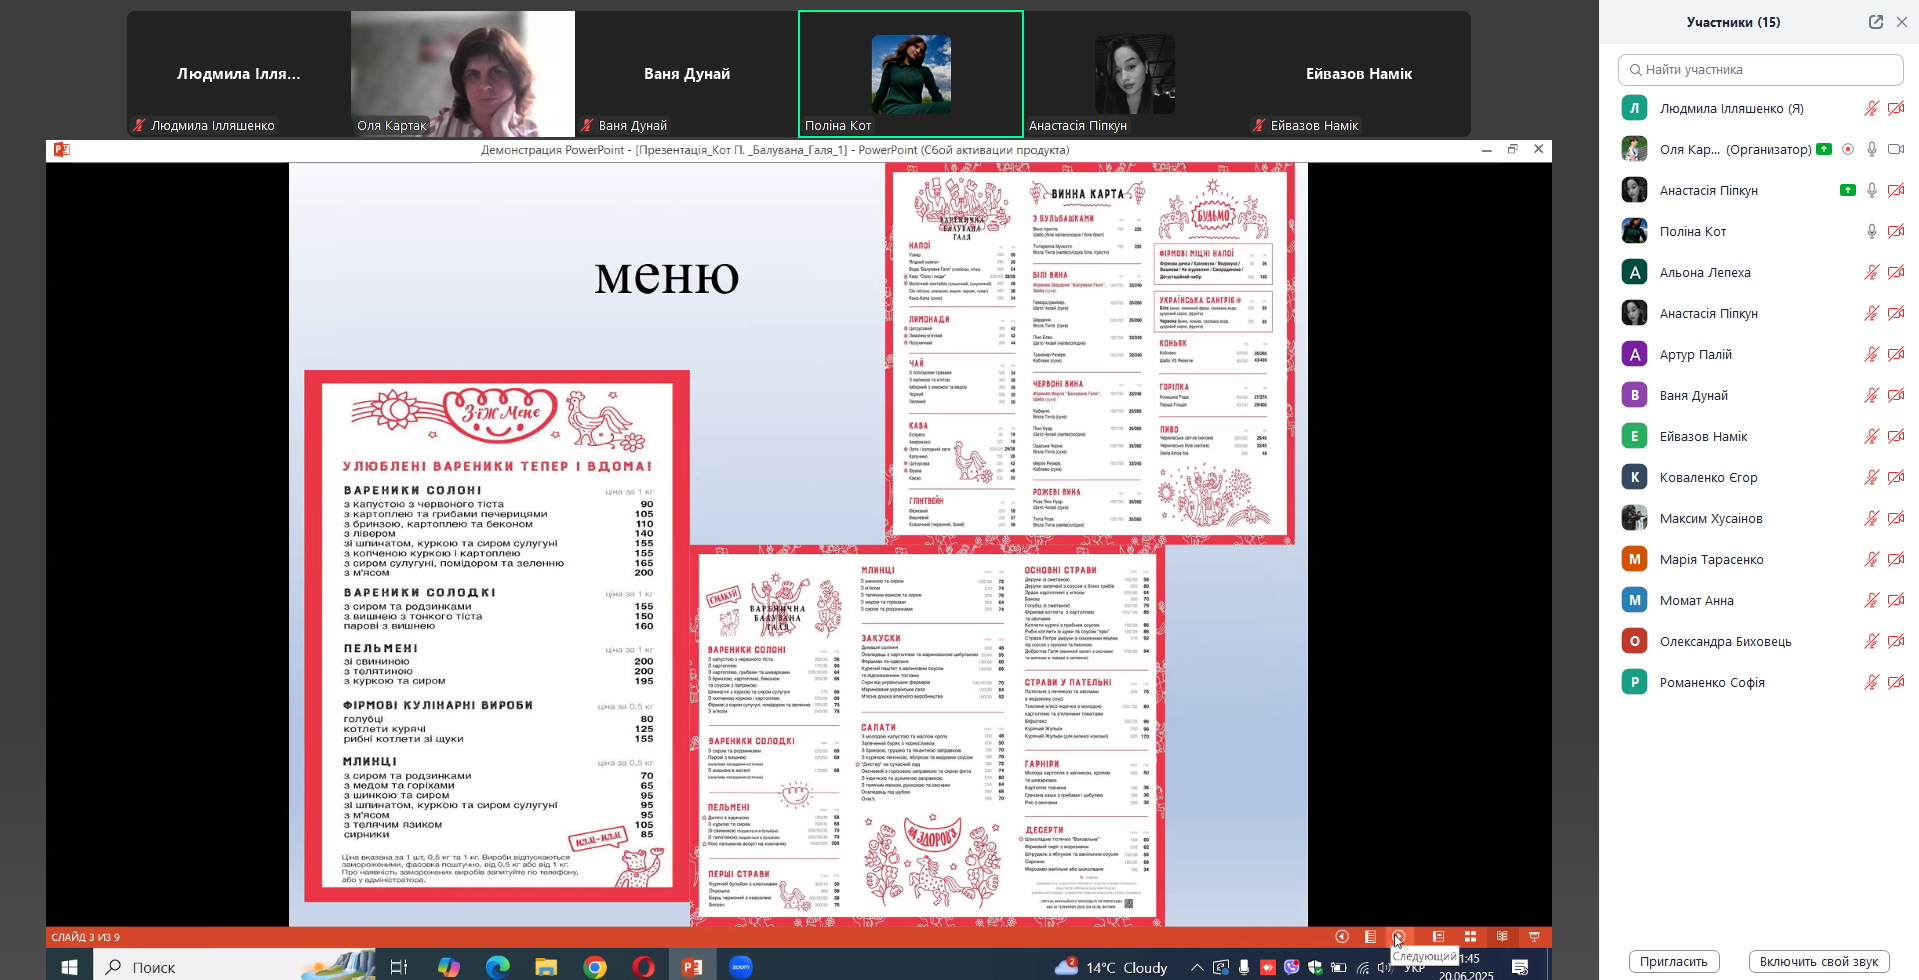Image resolution: width=1919 pixels, height=980 pixels.
Task: Open weather widget showing 14°C Cloudy
Action: tap(1111, 967)
